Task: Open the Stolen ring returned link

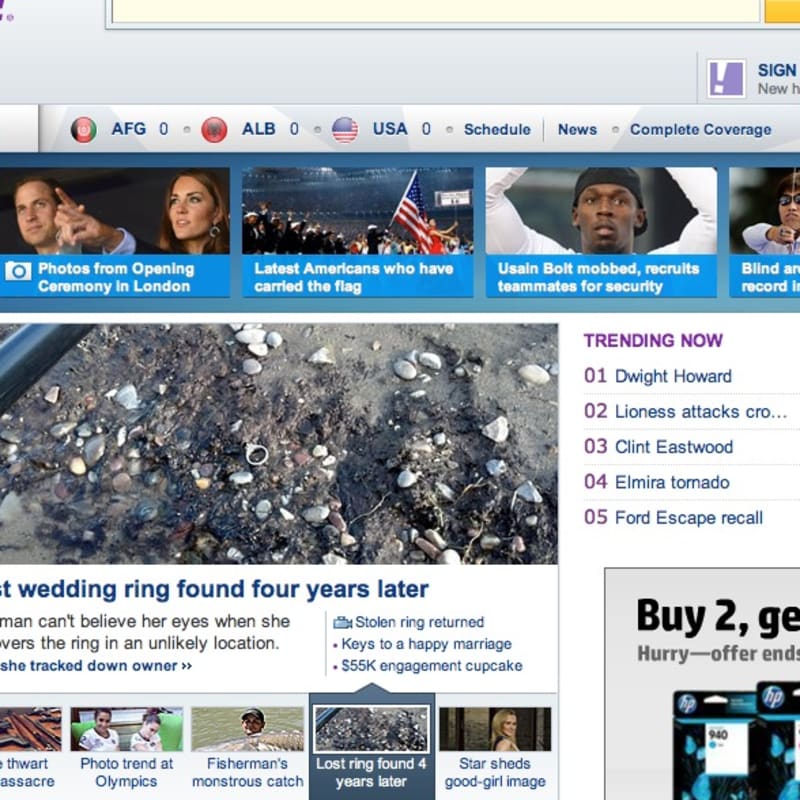Action: (x=419, y=622)
